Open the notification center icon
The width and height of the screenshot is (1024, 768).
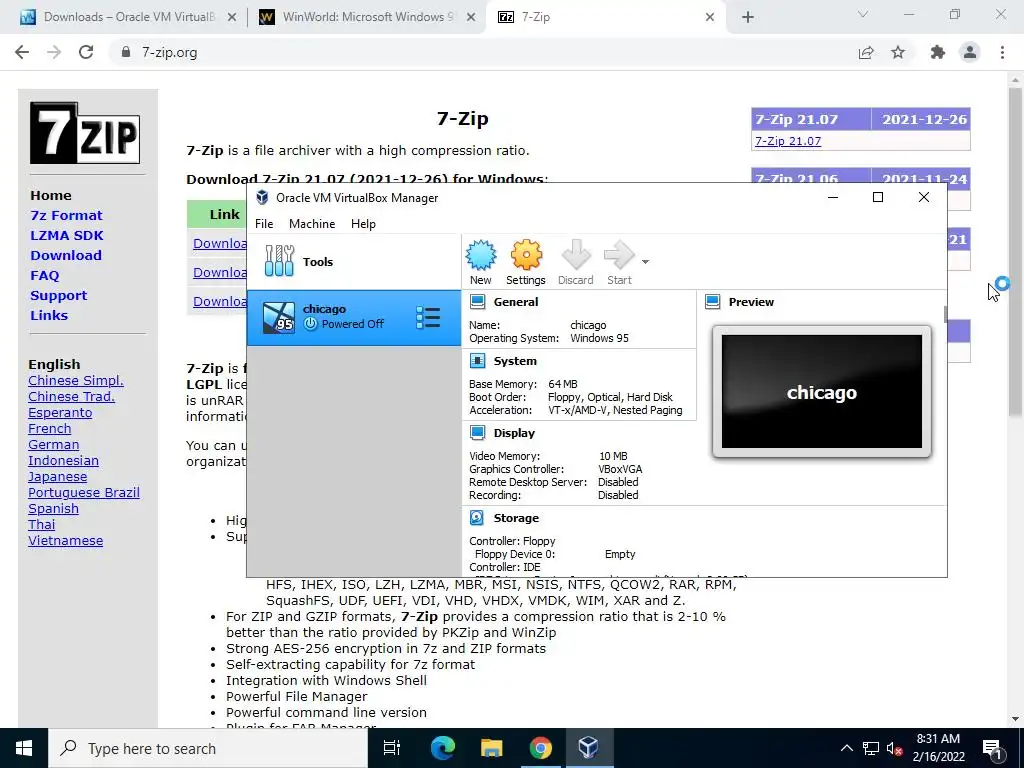[993, 748]
